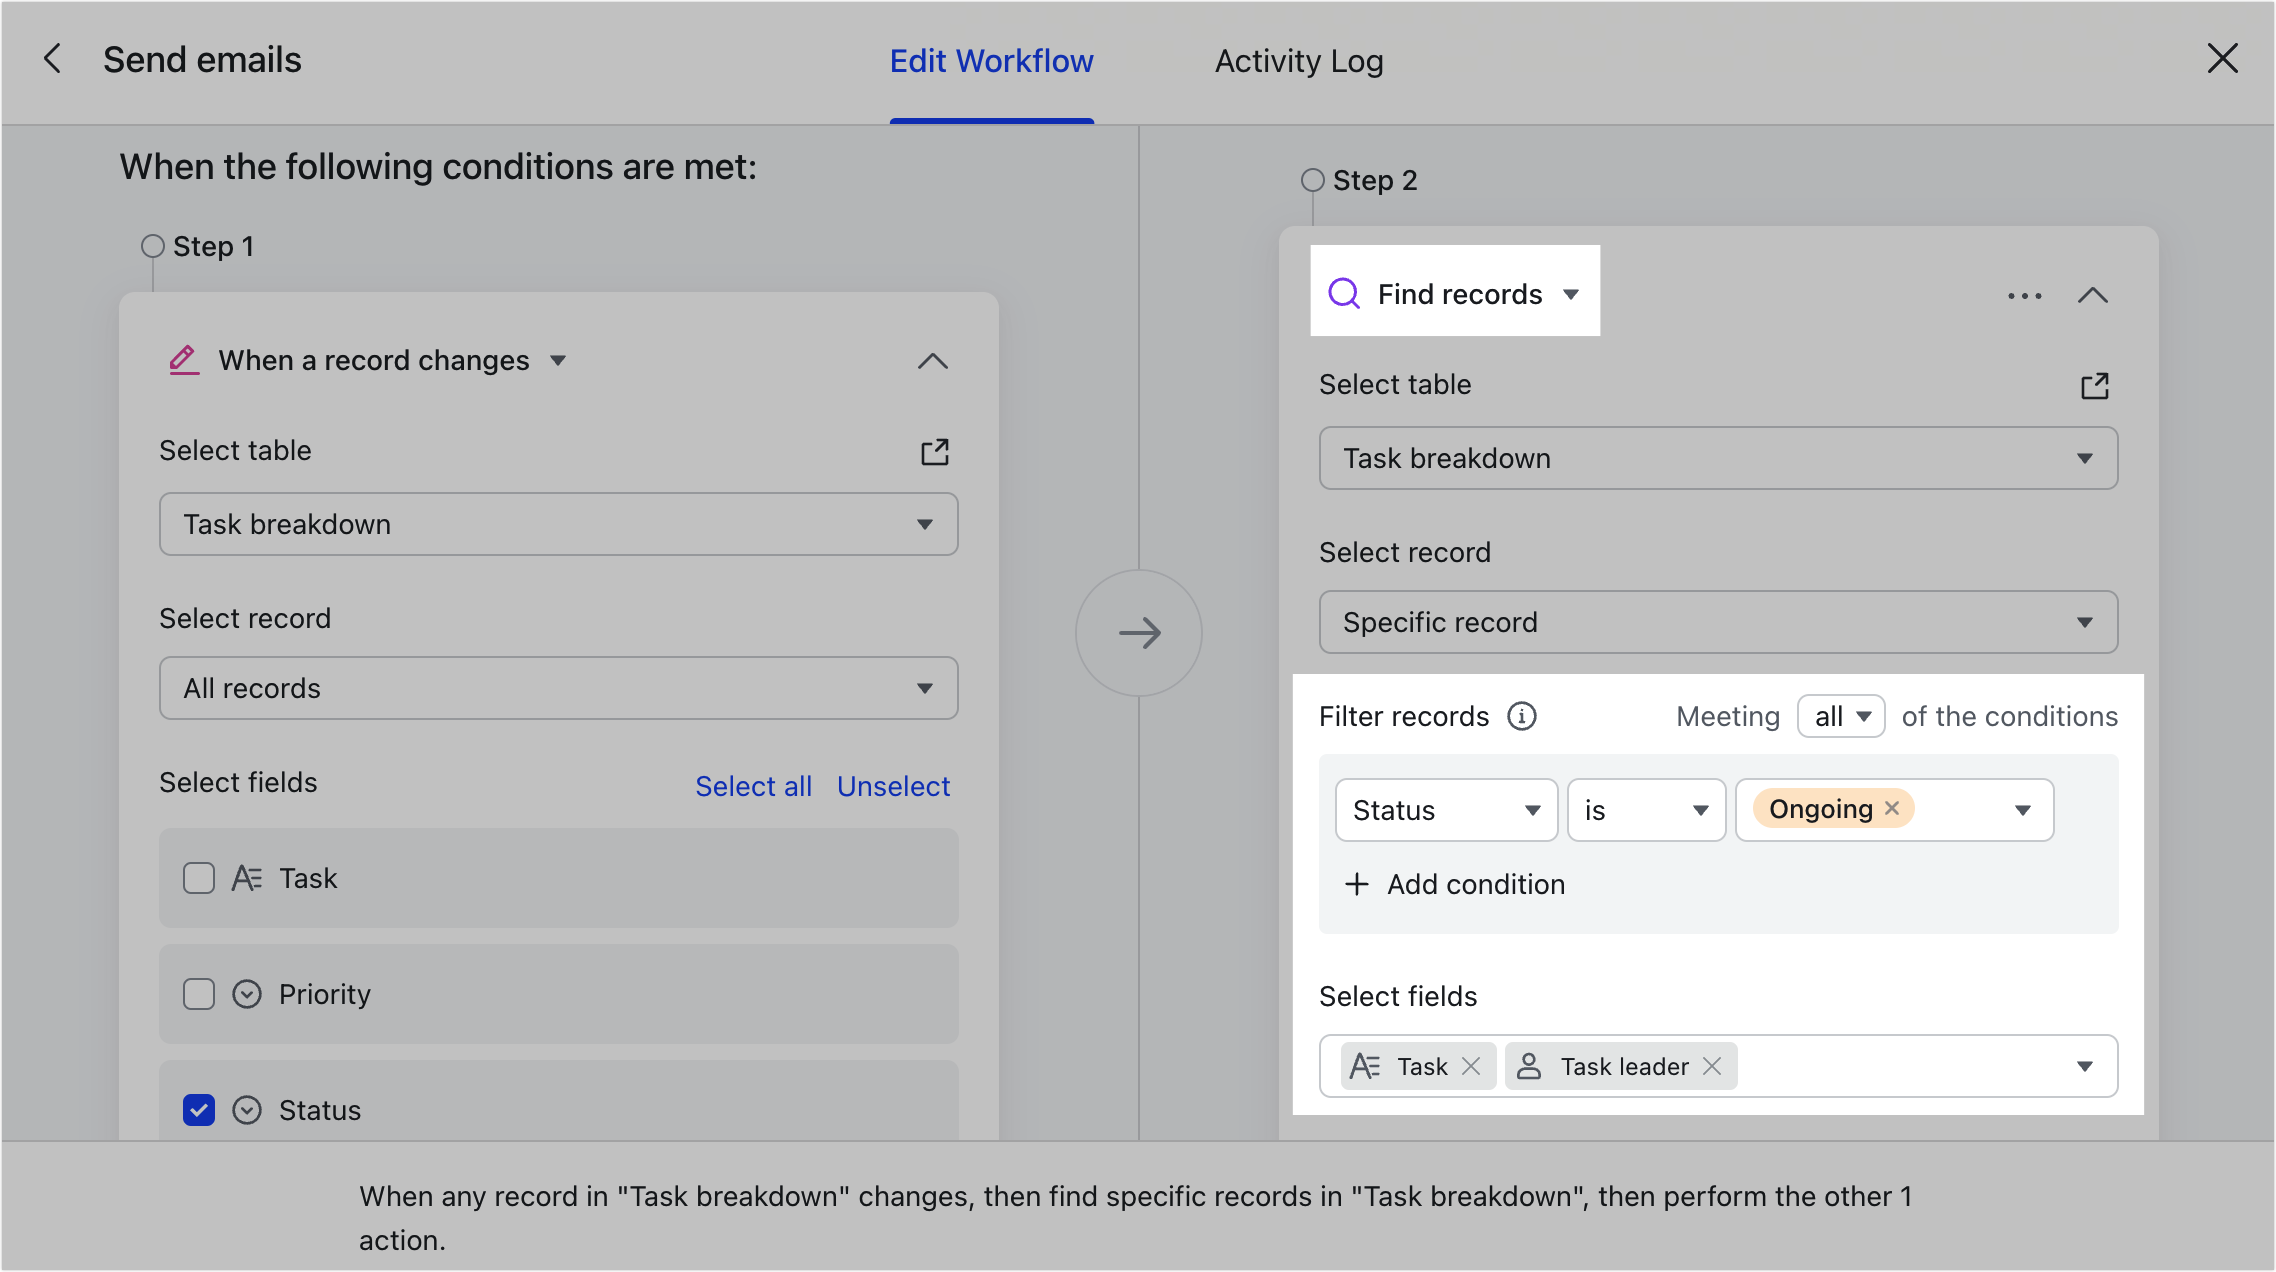The image size is (2276, 1272).
Task: Open Task breakdown table in new view from Step 1
Action: click(x=934, y=452)
